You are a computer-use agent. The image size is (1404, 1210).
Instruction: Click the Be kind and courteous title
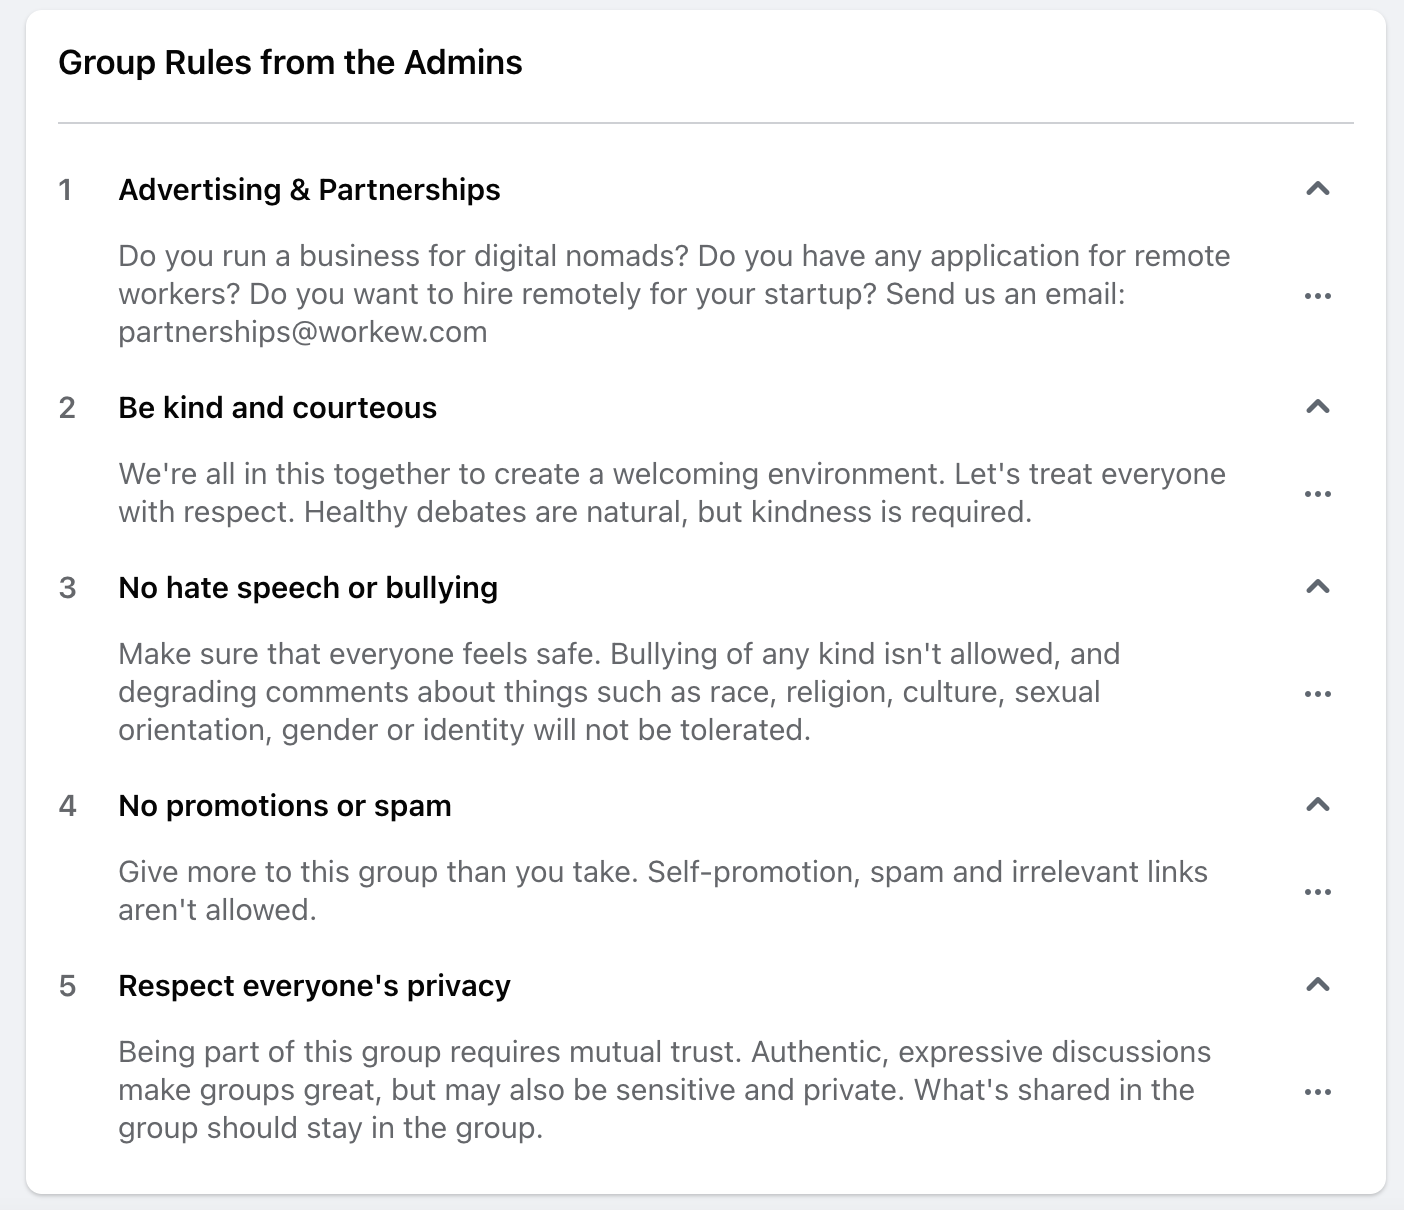tap(277, 408)
